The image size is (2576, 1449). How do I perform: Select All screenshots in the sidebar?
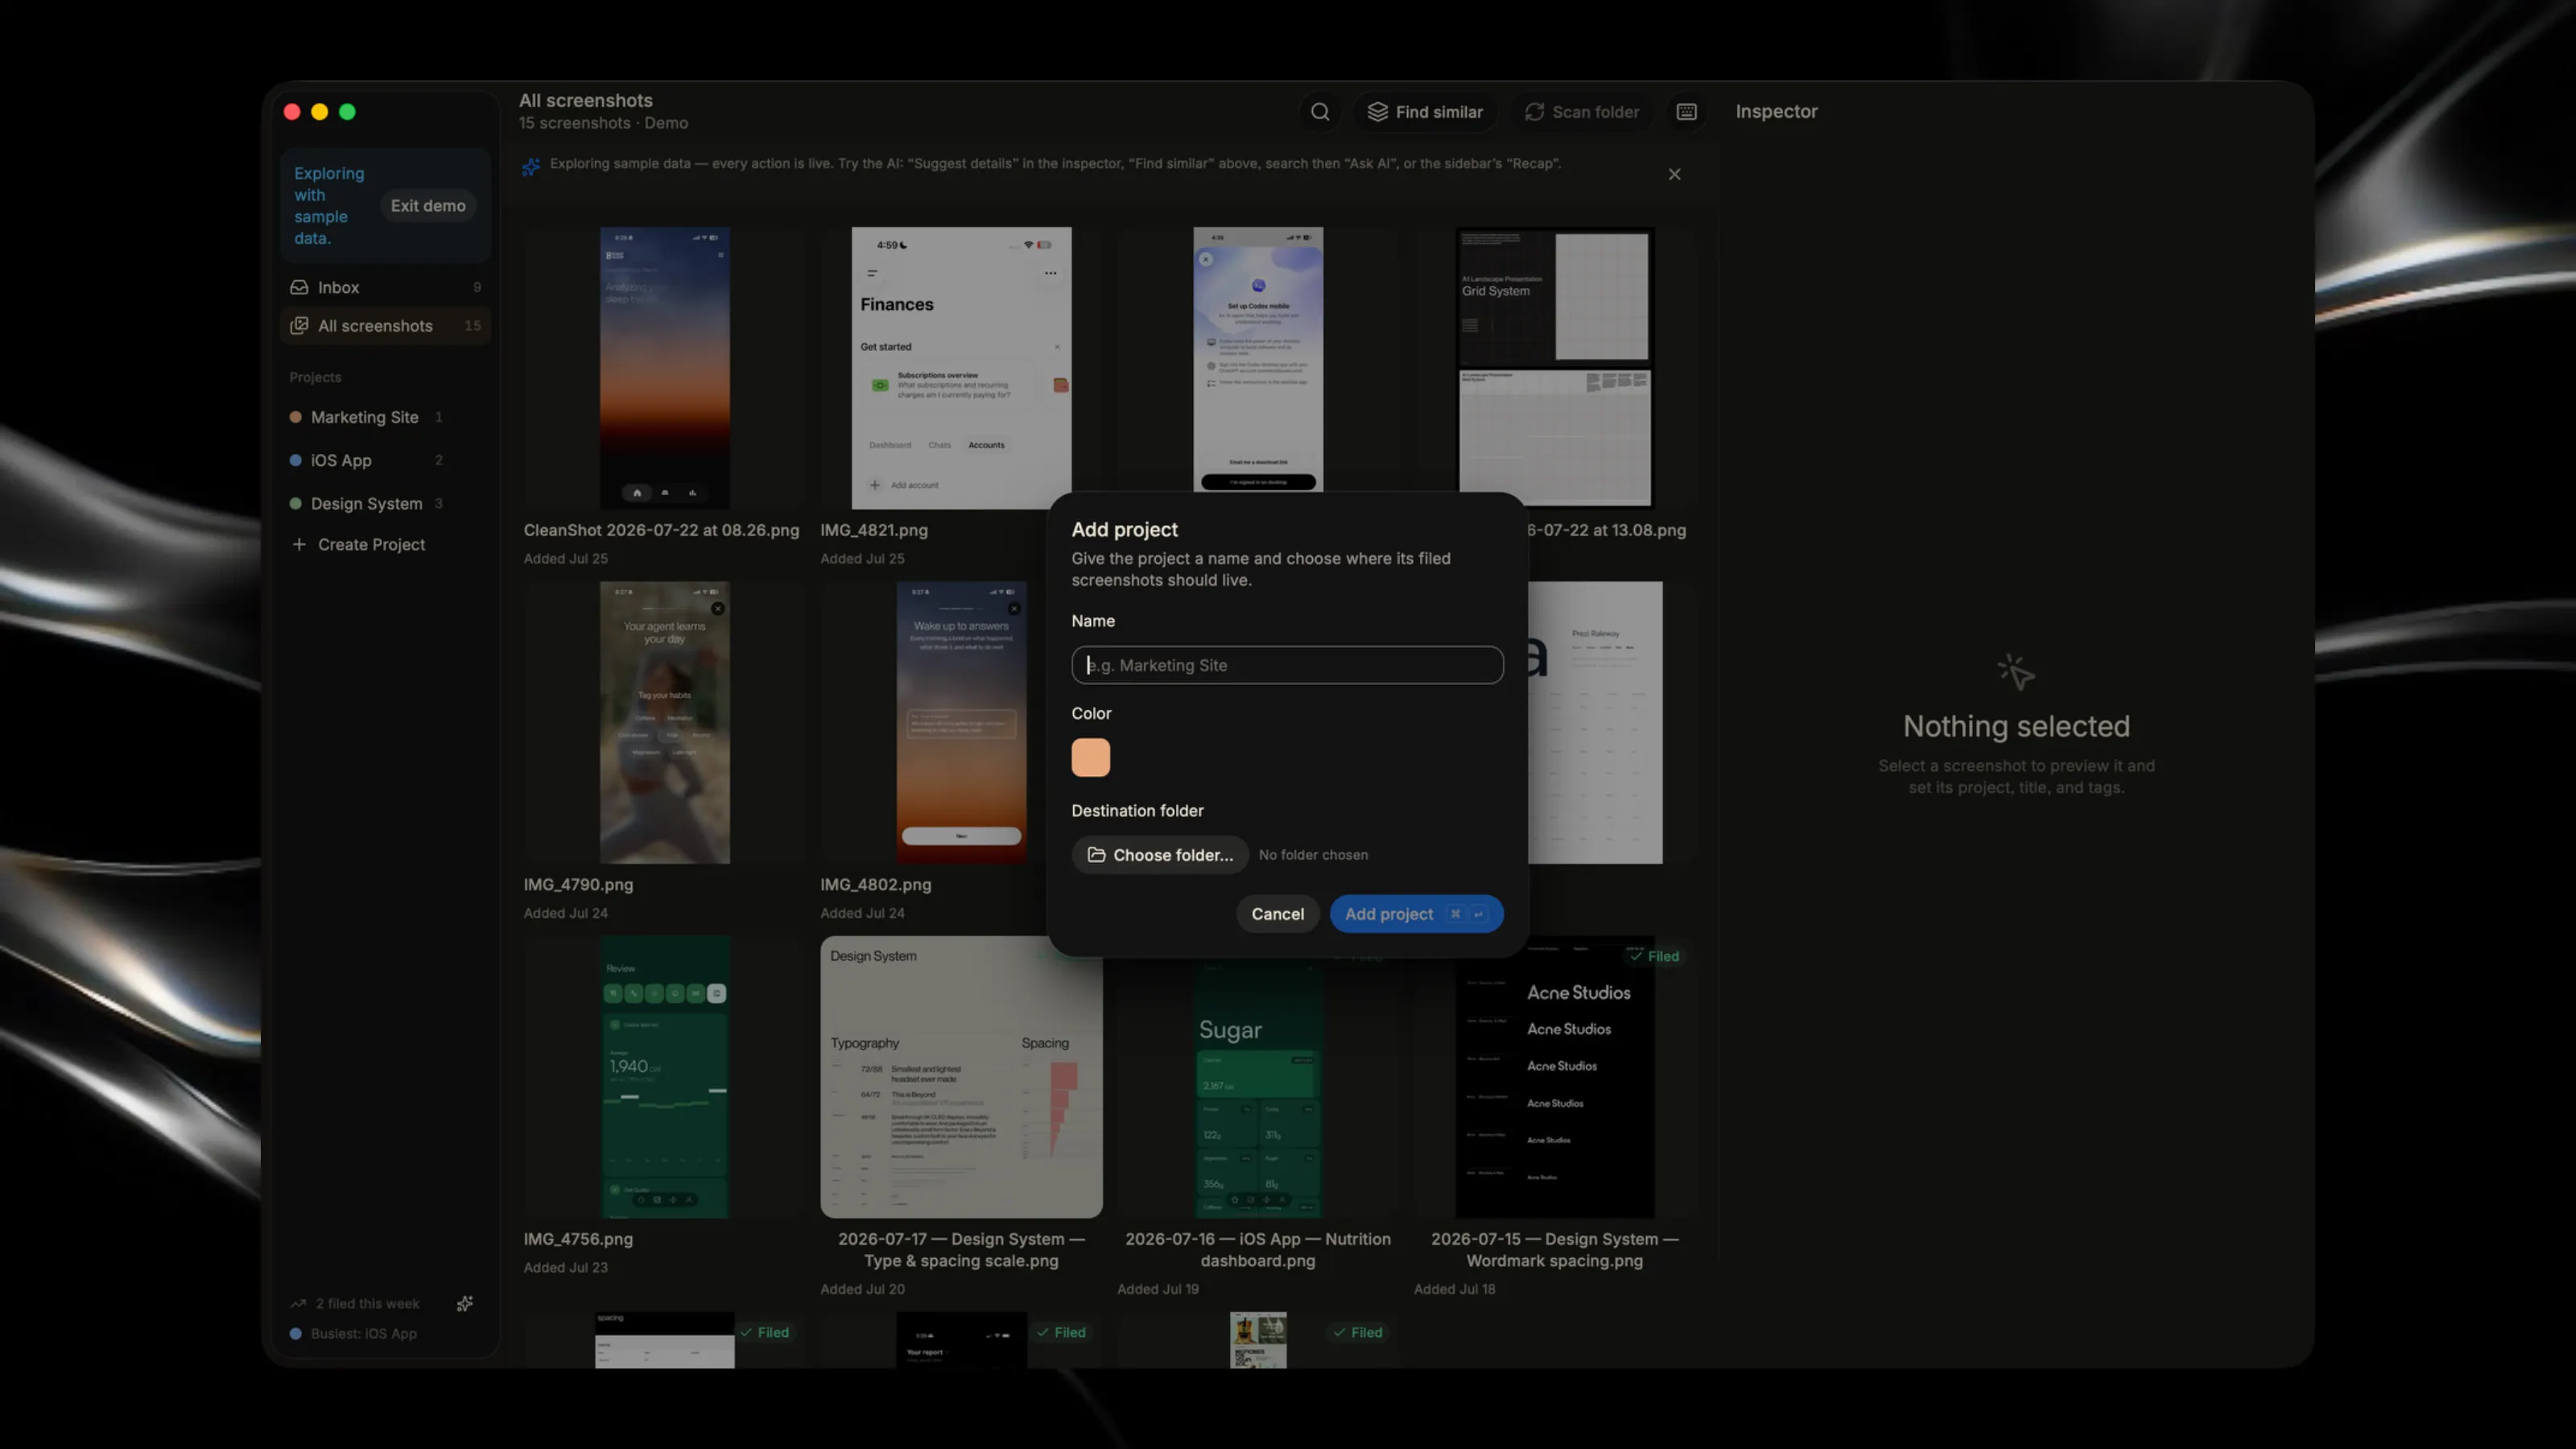tap(386, 326)
